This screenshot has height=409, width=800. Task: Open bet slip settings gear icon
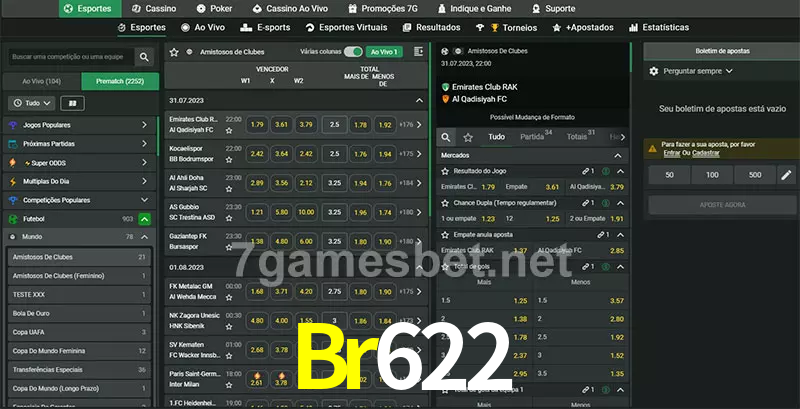(654, 71)
